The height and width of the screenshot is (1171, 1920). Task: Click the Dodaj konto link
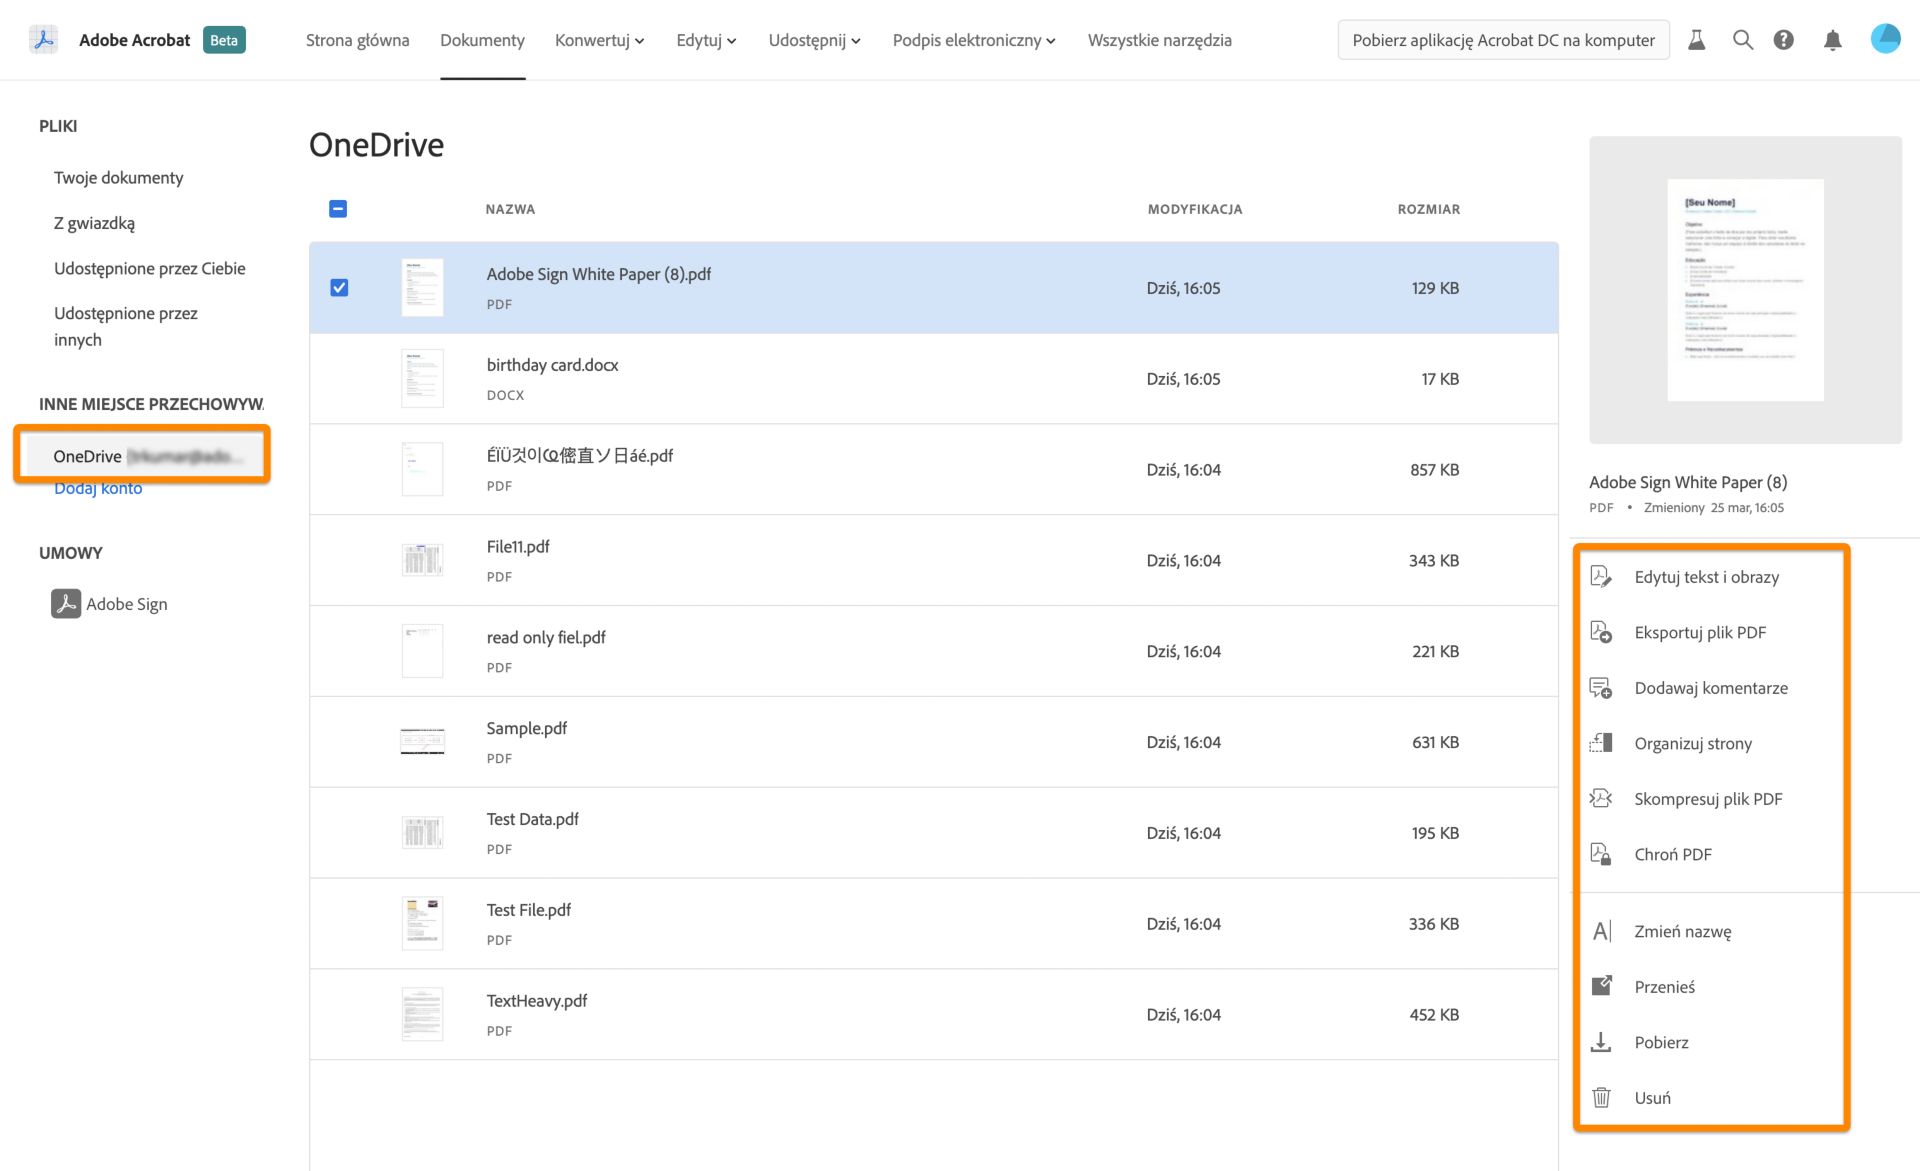(x=98, y=488)
